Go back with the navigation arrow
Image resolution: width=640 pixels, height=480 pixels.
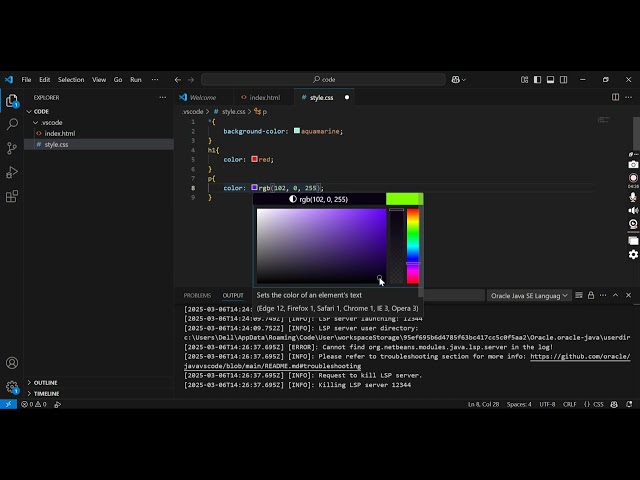[178, 80]
